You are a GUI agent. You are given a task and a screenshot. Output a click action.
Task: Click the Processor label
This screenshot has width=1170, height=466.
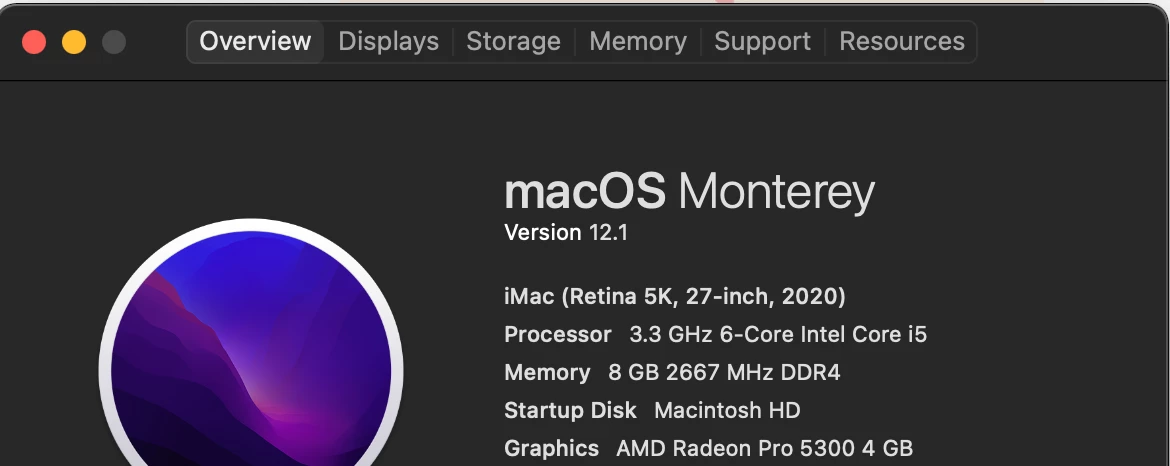tap(557, 334)
